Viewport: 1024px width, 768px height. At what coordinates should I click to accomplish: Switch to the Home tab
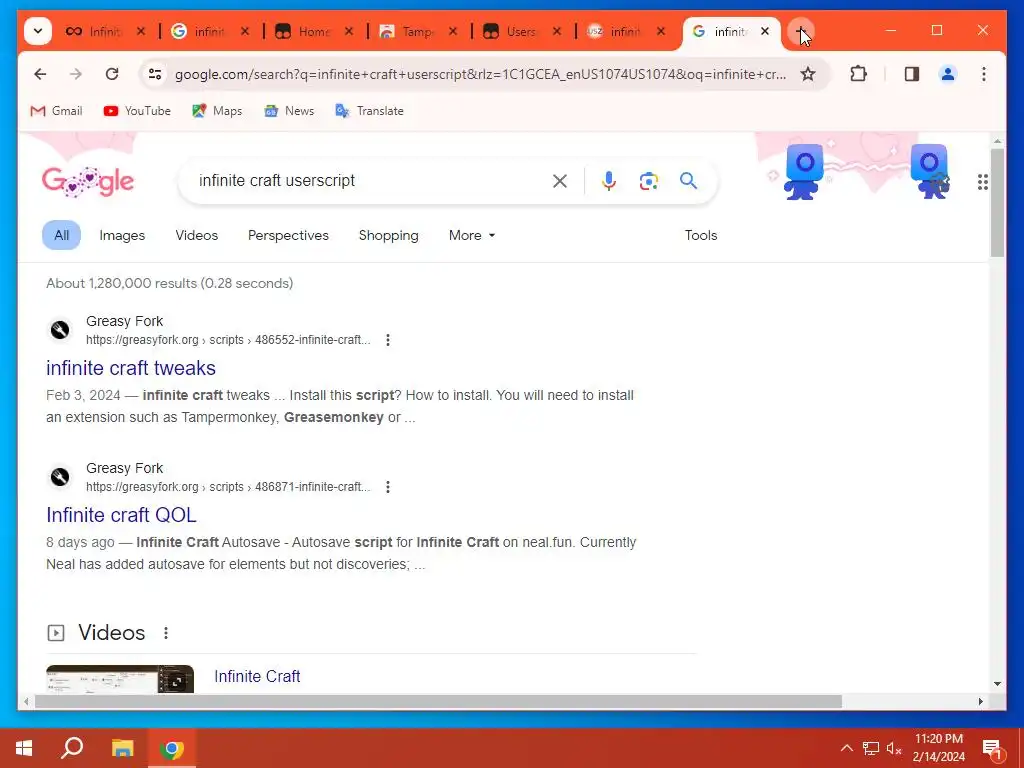pos(304,31)
